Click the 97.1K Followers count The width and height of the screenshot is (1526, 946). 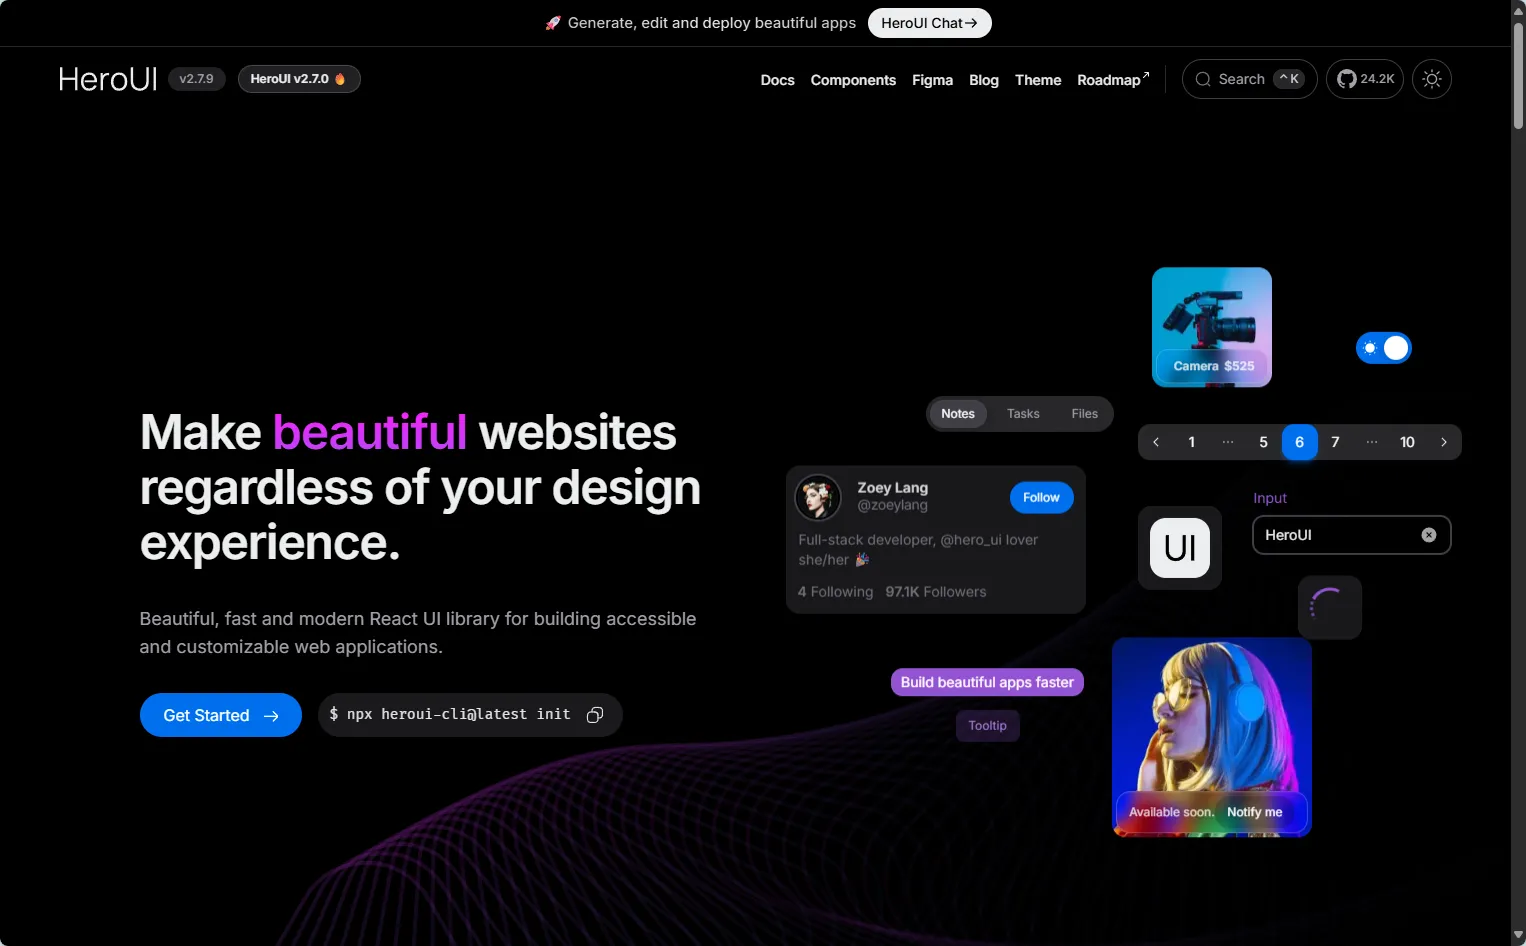coord(936,592)
